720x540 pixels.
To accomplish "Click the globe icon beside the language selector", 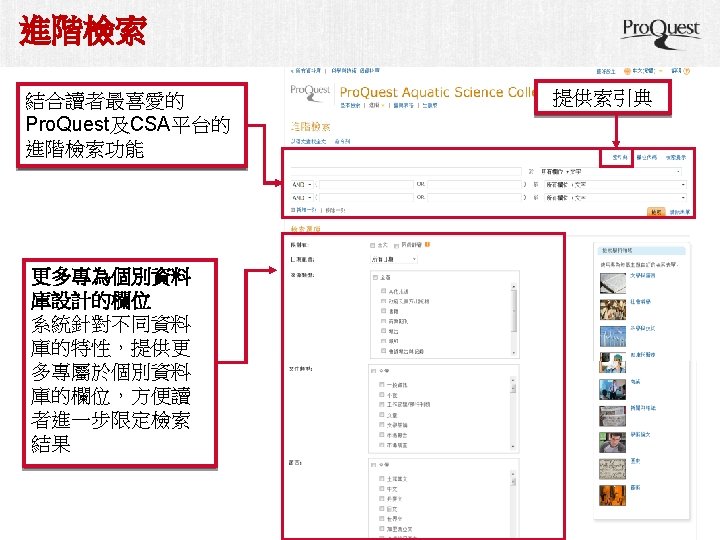I will pyautogui.click(x=627, y=71).
